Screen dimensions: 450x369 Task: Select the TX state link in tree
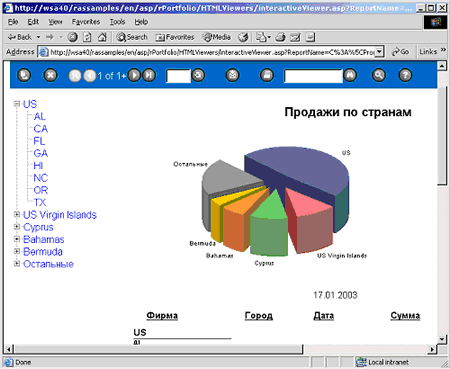(x=40, y=202)
